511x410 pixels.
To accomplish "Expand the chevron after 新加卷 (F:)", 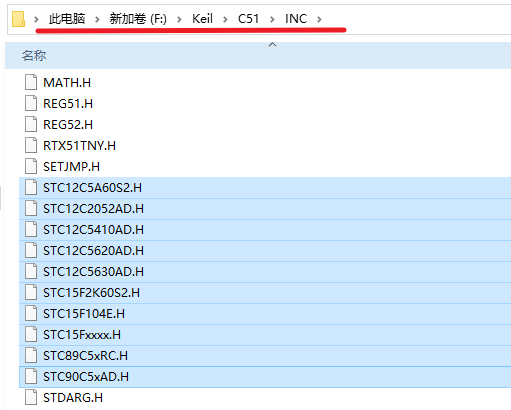I will point(179,19).
